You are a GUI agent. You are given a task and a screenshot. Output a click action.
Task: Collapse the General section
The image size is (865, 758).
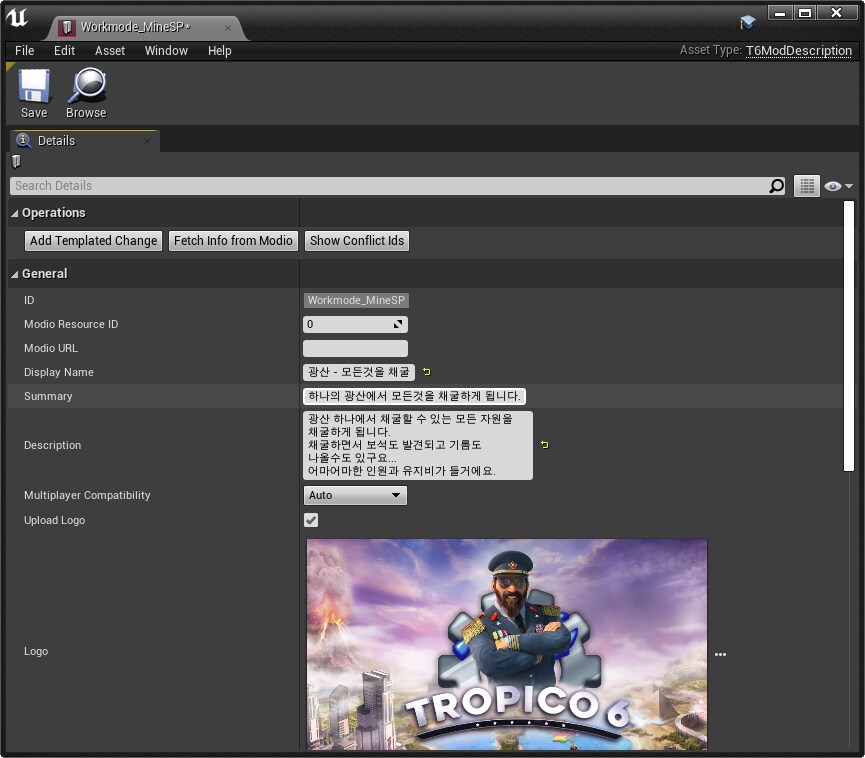tap(15, 274)
